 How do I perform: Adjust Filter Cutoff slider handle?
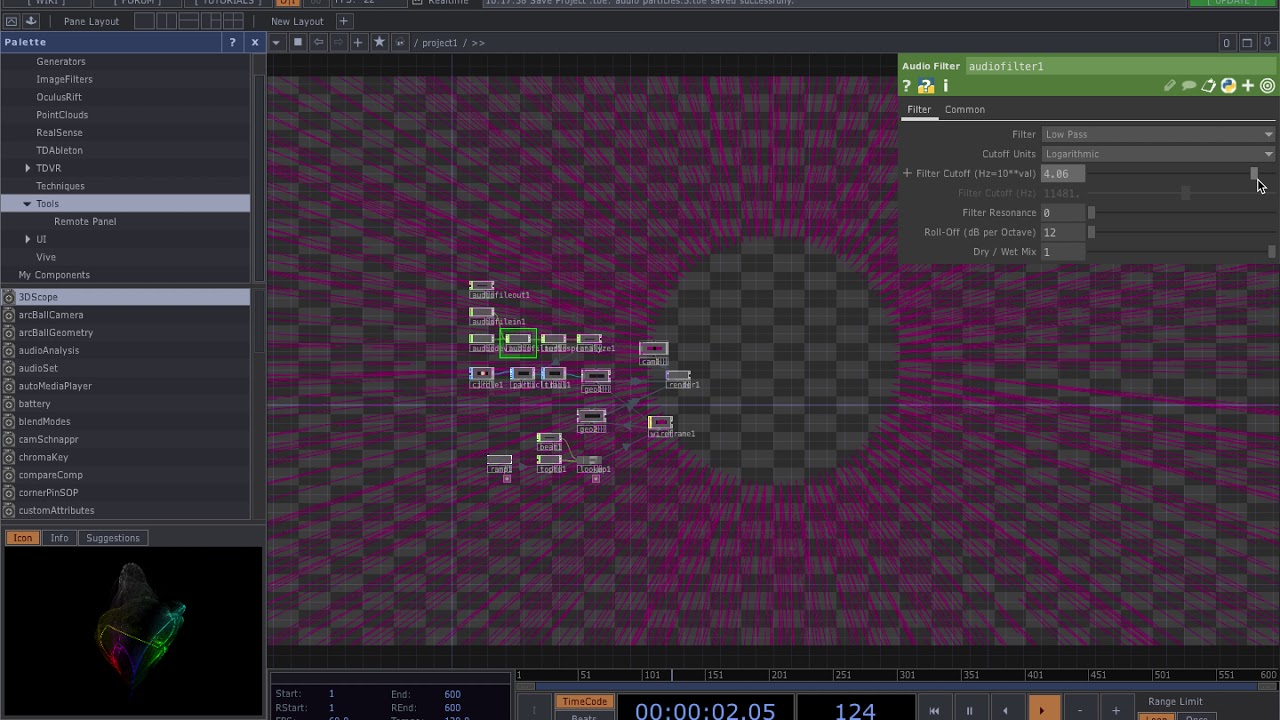(x=1254, y=173)
